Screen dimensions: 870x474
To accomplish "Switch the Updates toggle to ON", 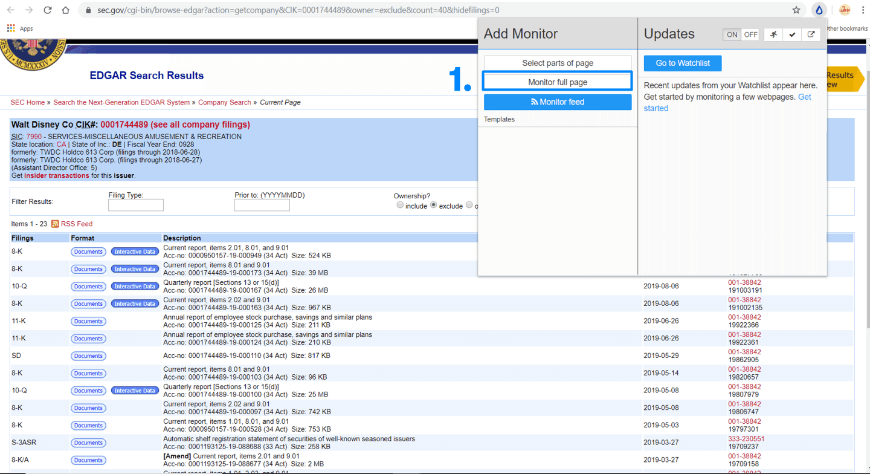I will (731, 34).
